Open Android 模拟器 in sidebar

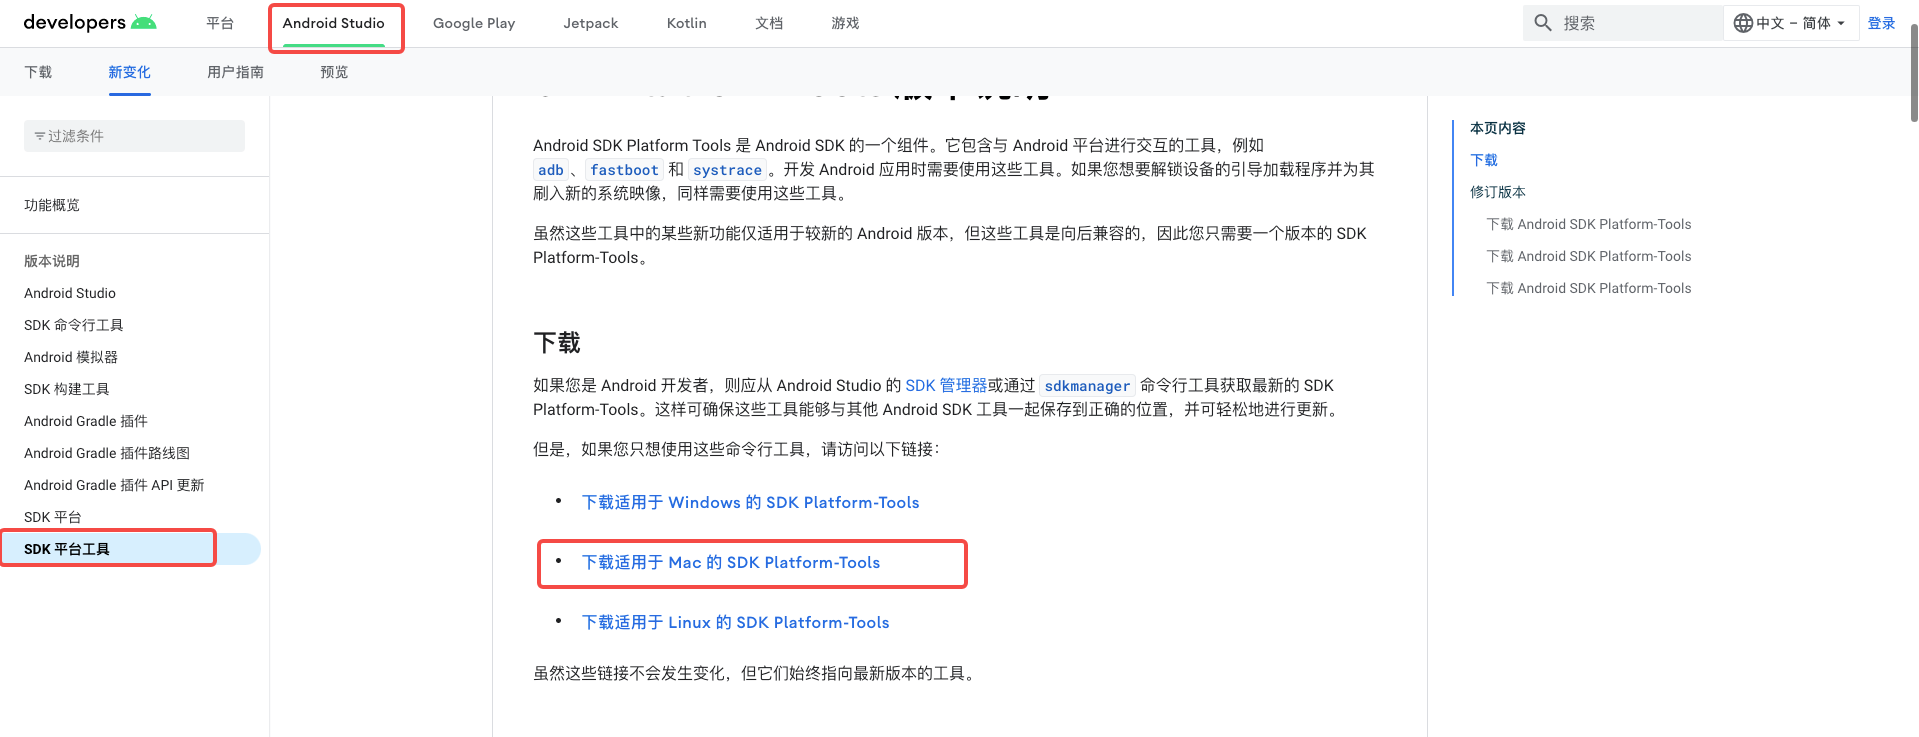pyautogui.click(x=71, y=357)
